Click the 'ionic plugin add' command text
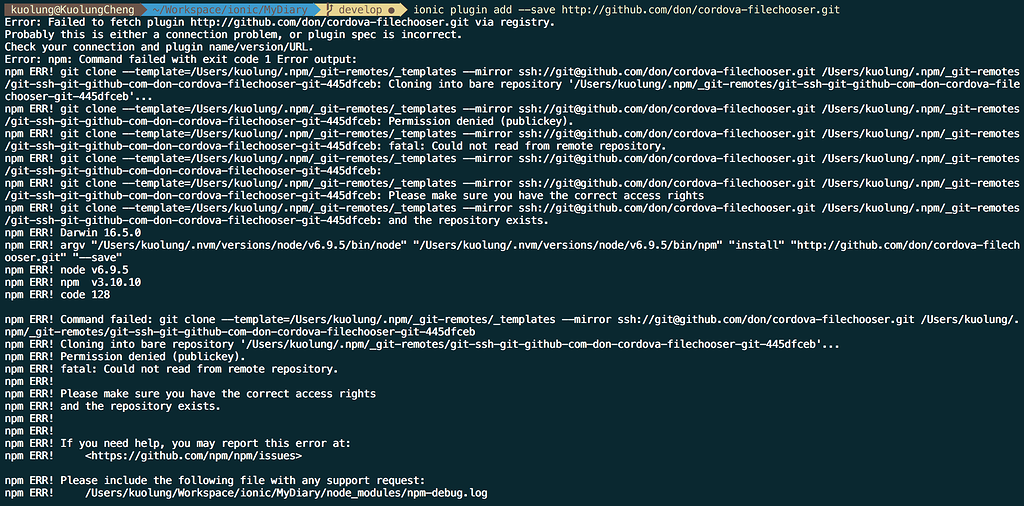Viewport: 1024px width, 506px height. pos(462,10)
